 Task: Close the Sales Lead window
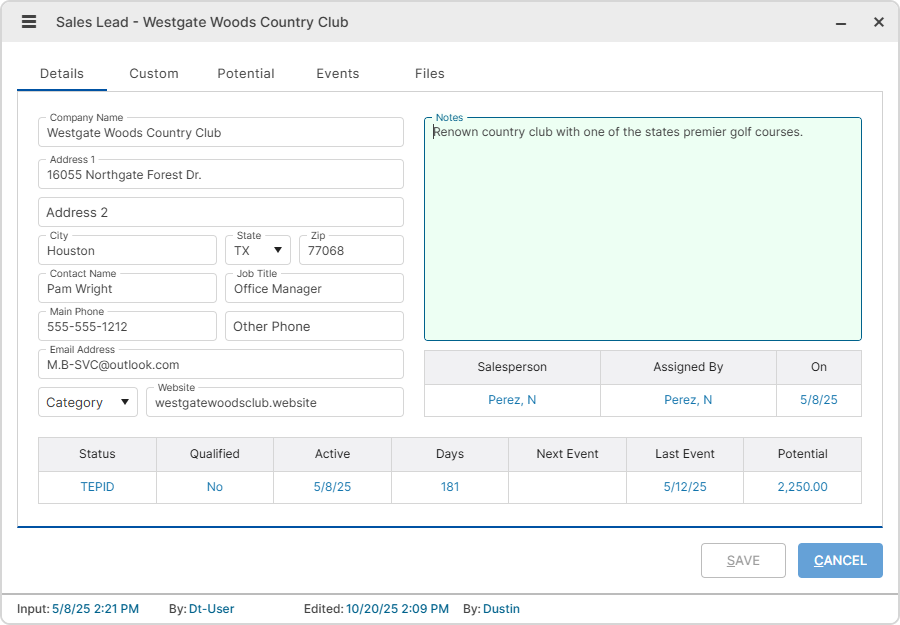[879, 22]
